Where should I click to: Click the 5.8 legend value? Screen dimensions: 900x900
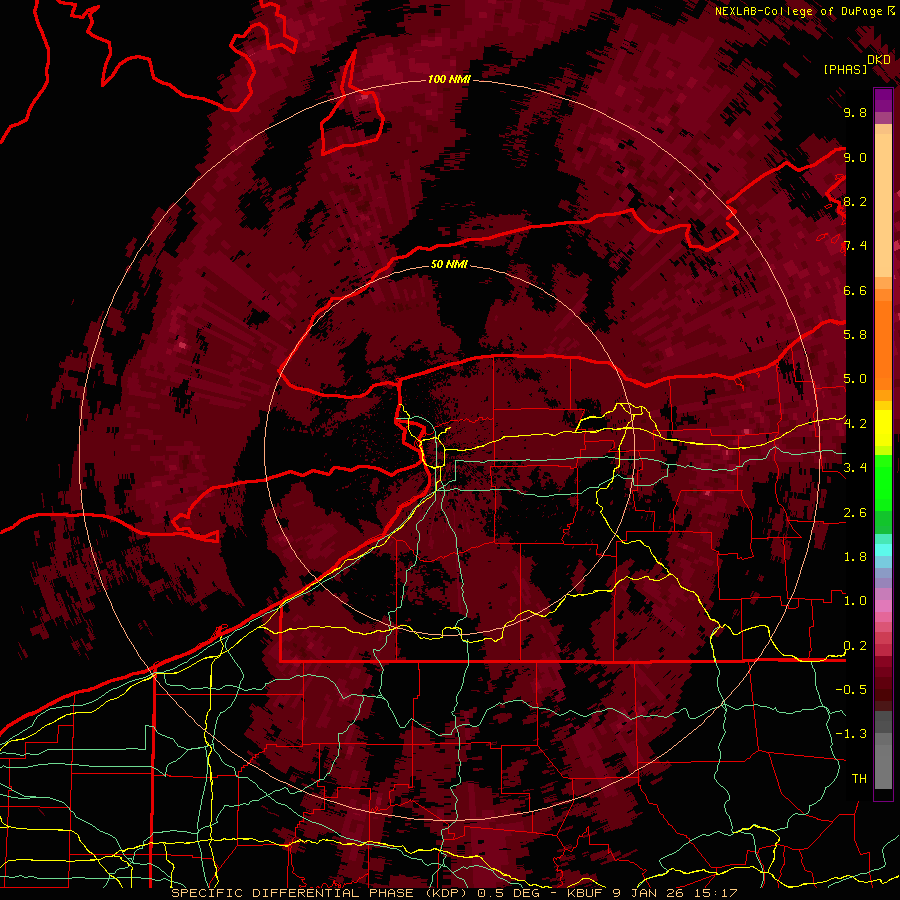coord(855,335)
